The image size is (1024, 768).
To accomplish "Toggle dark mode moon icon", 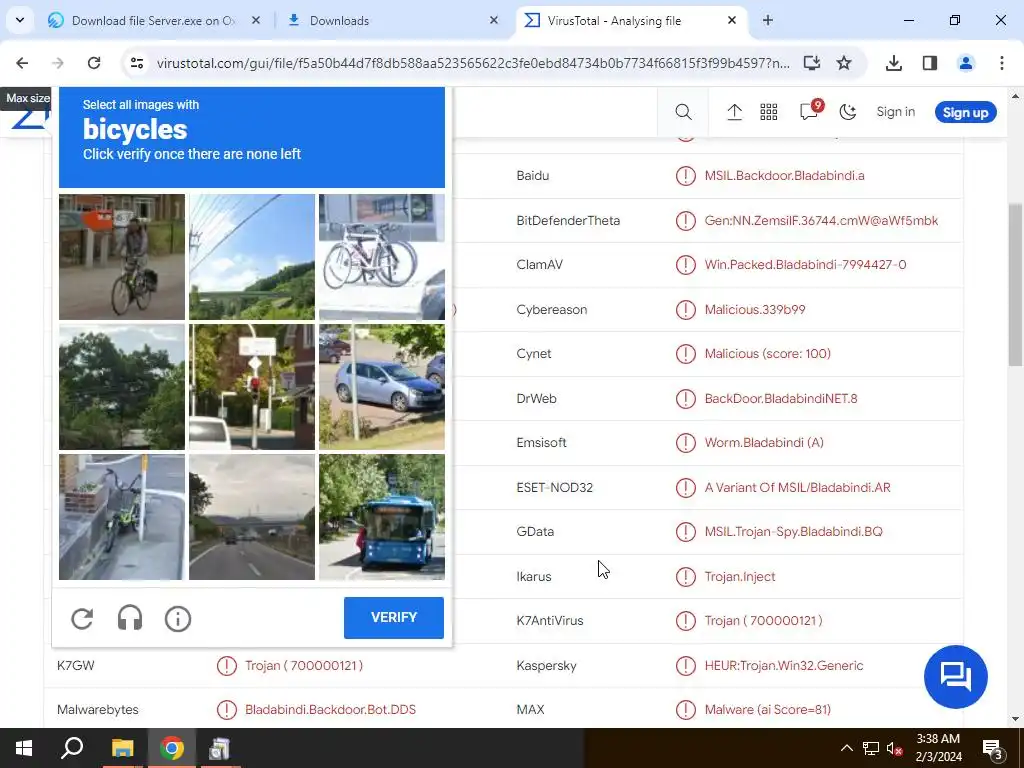I will [x=848, y=112].
